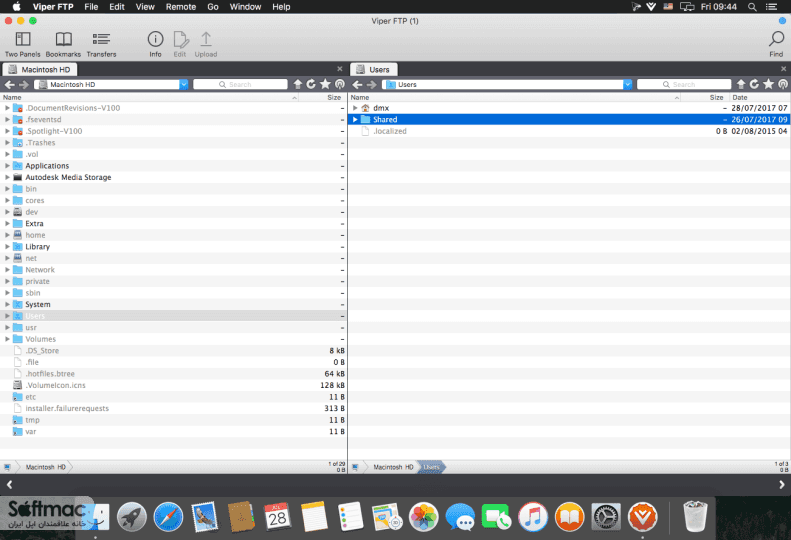Open iTunes from the Dock
This screenshot has width=791, height=540.
533,517
